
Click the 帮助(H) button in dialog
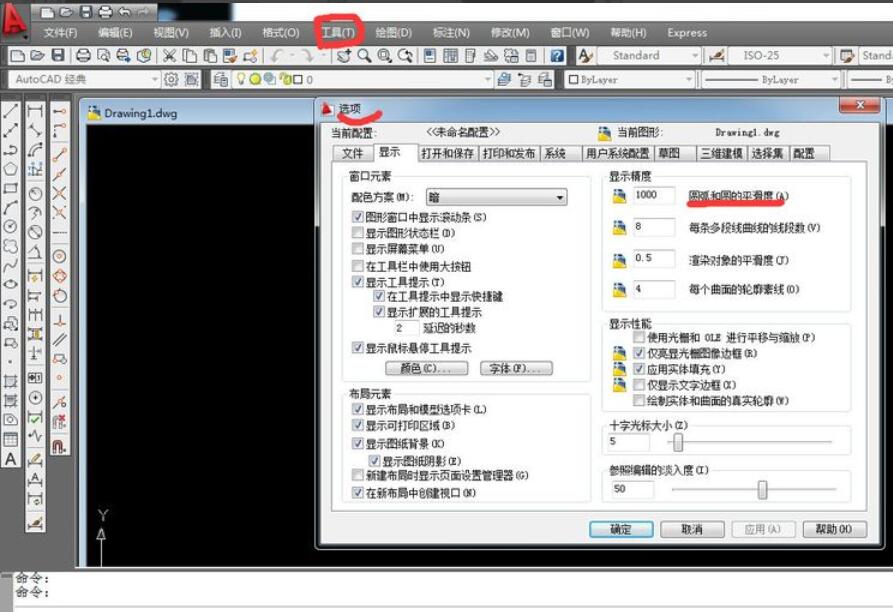tap(834, 529)
